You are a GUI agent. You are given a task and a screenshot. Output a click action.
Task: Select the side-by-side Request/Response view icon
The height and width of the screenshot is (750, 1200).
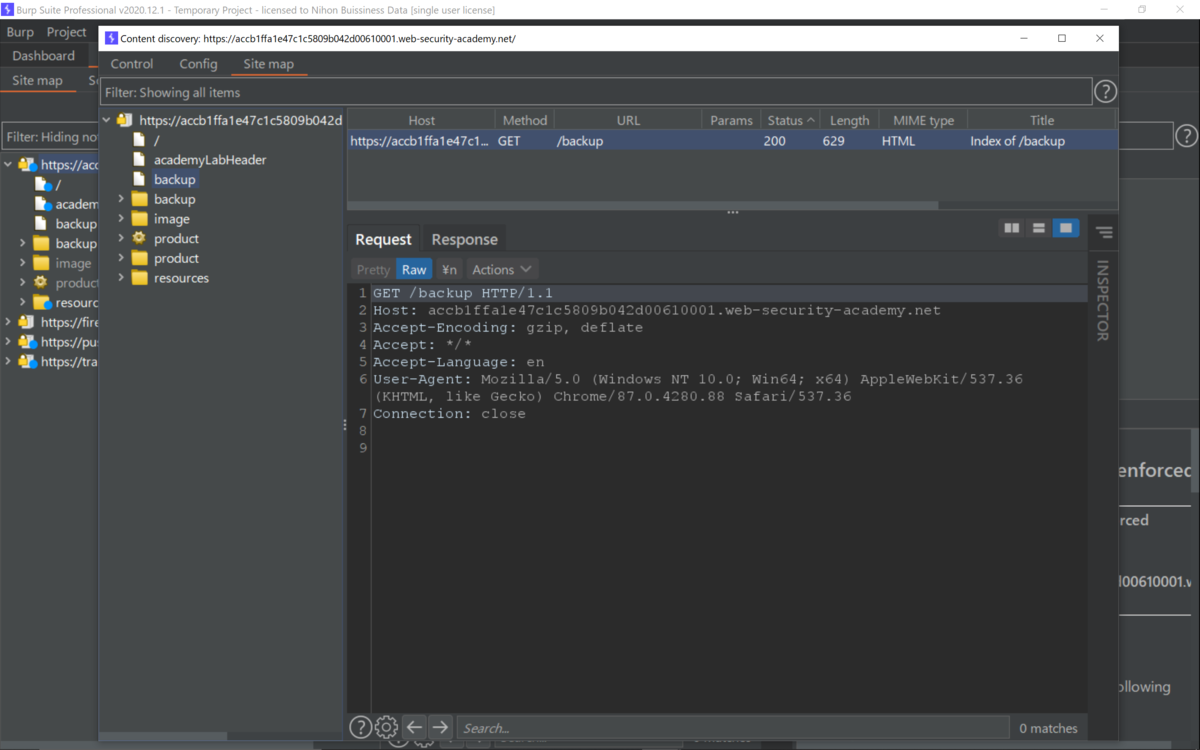click(x=1011, y=228)
